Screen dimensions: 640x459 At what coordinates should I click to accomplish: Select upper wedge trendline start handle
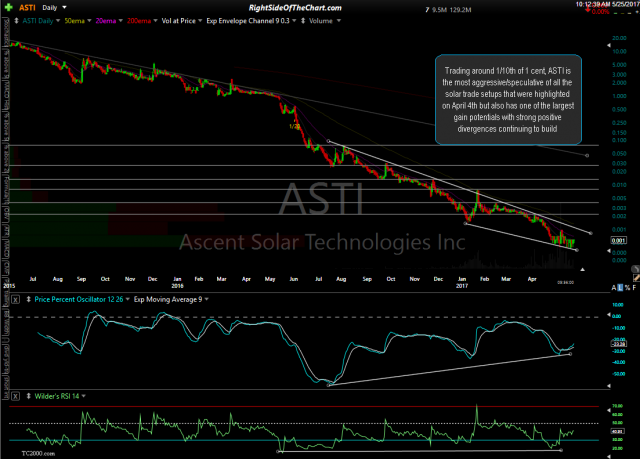pos(329,141)
